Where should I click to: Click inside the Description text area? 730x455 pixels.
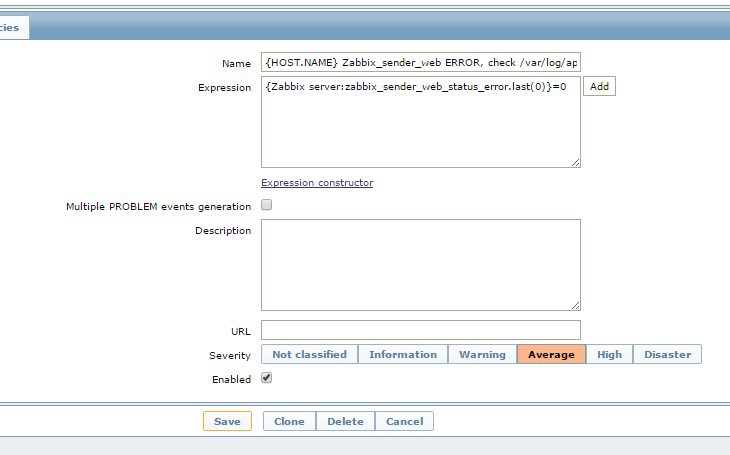(420, 265)
